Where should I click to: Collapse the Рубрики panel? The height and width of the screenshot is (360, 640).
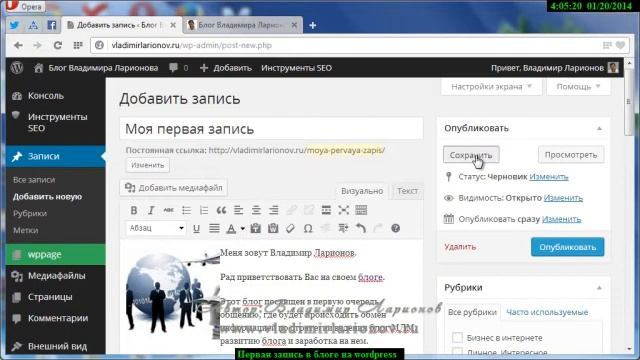coord(599,288)
